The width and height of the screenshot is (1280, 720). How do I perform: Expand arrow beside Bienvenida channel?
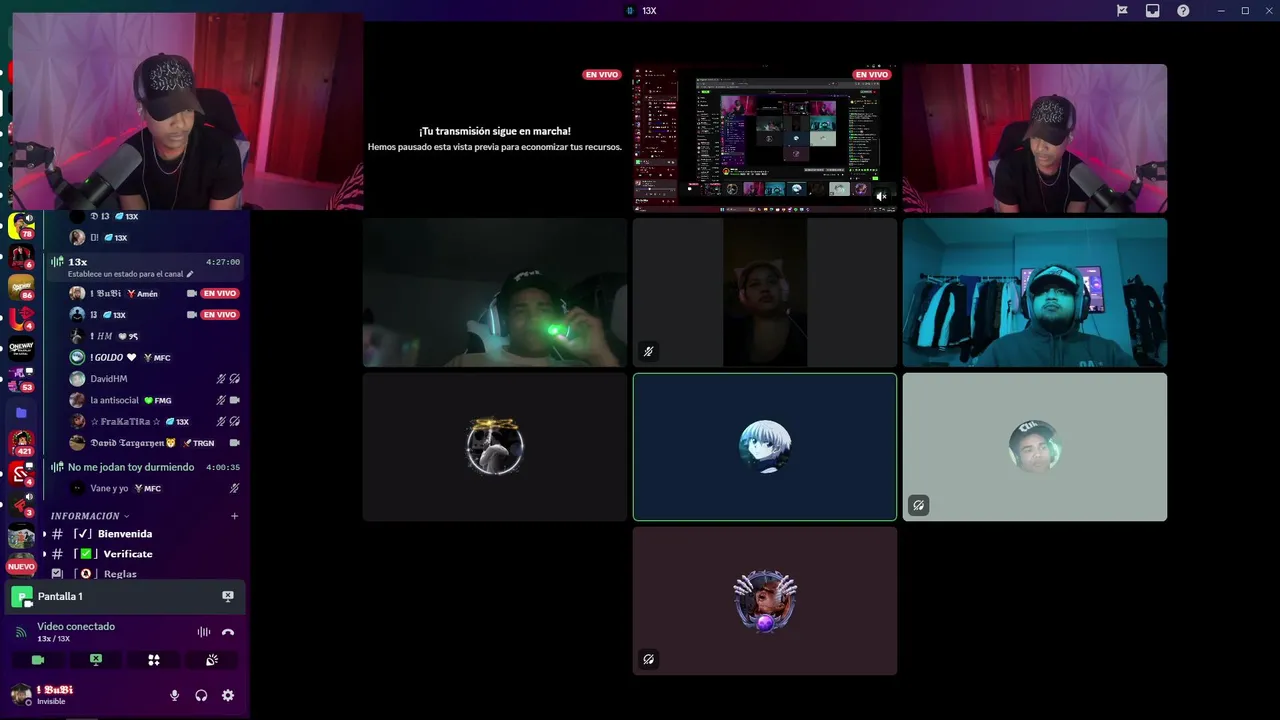point(44,534)
